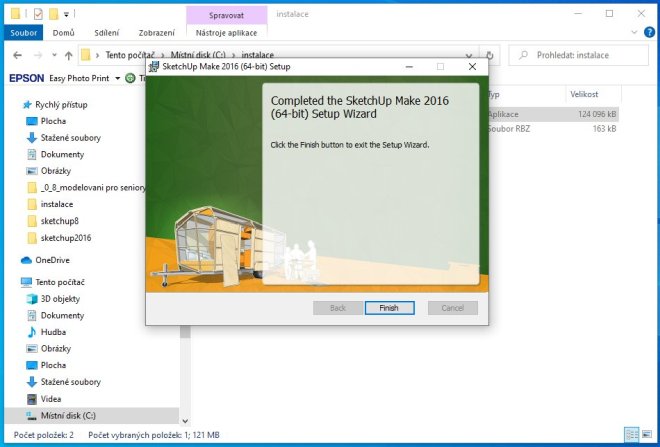Select the Aplikace 124 096 kB file row
This screenshot has height=447, width=660.
tap(553, 114)
